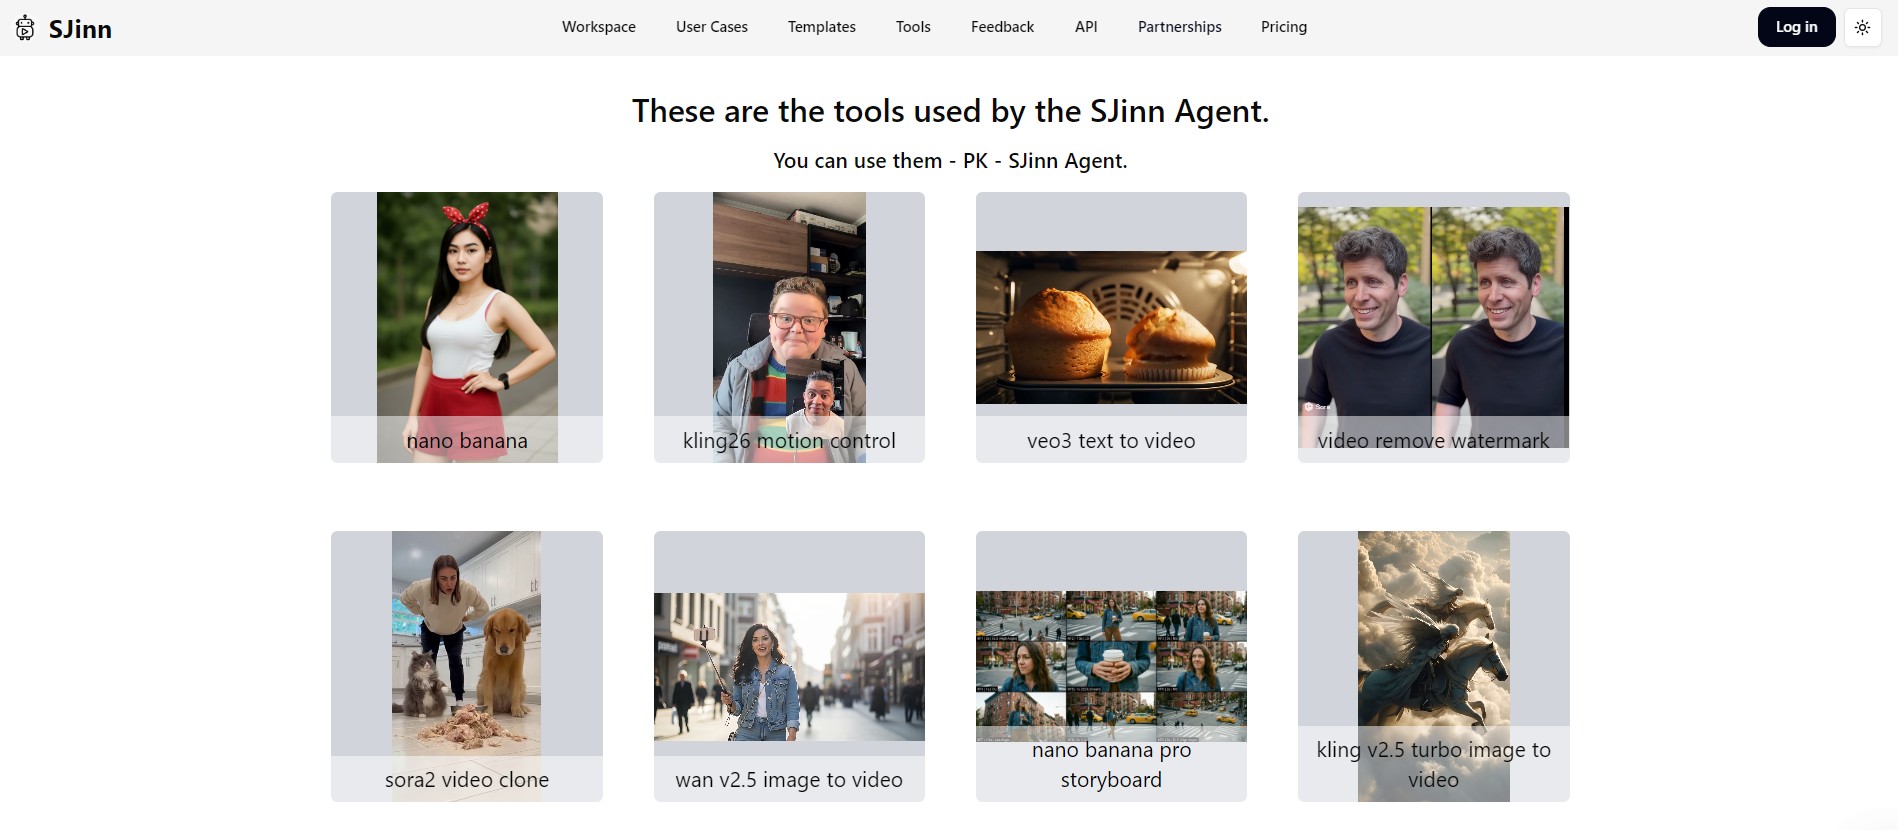Image resolution: width=1898 pixels, height=830 pixels.
Task: Click the SJinn brand name
Action: coord(80,29)
